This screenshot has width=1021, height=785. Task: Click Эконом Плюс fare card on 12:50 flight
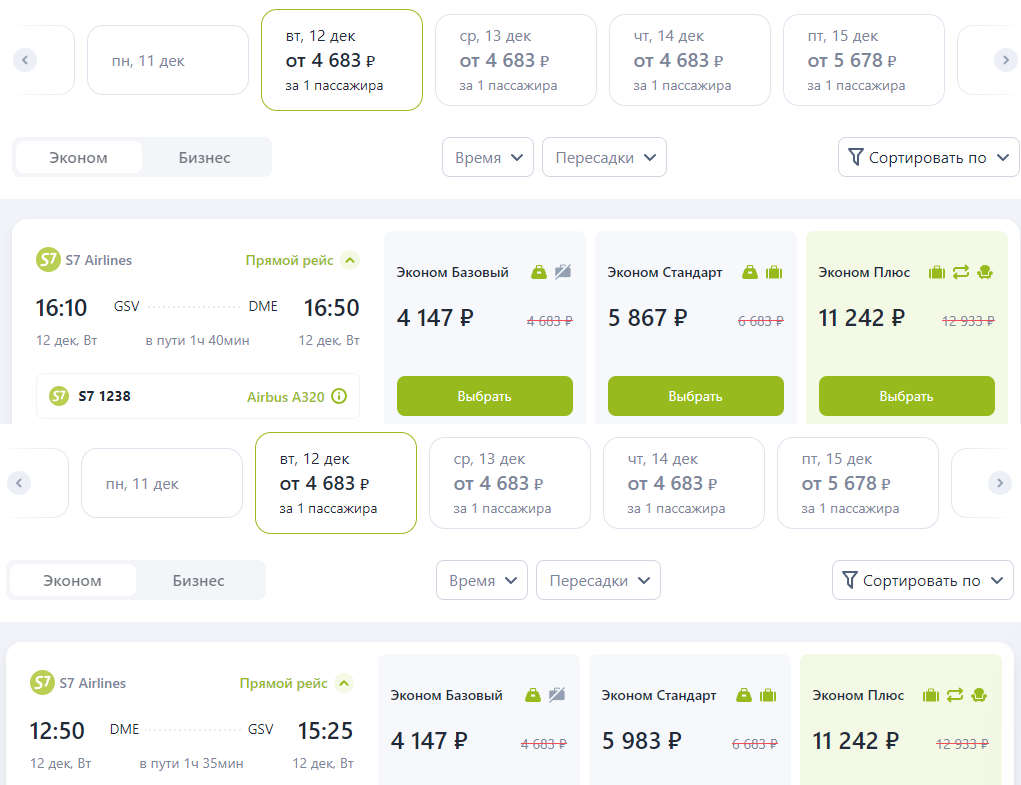tap(901, 719)
